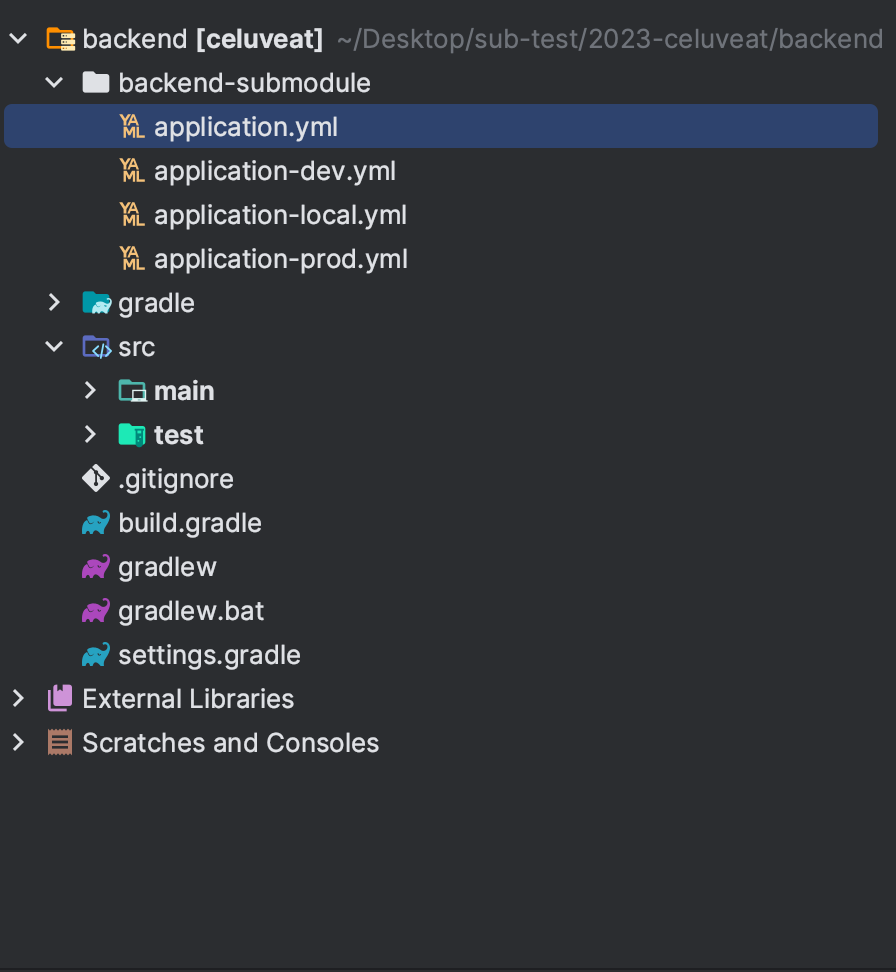
Task: Click the source folder icon beside src
Action: pos(95,346)
